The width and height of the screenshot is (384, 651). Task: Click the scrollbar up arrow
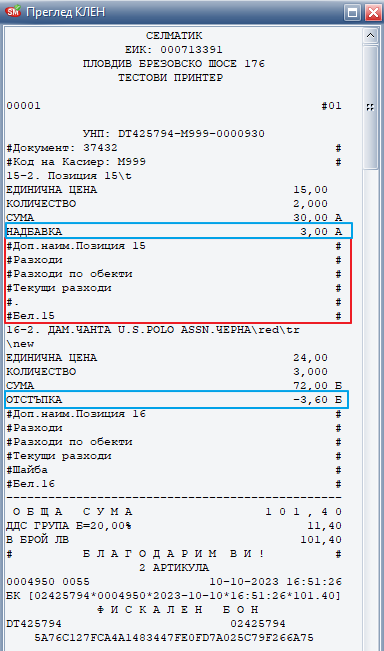(370, 36)
